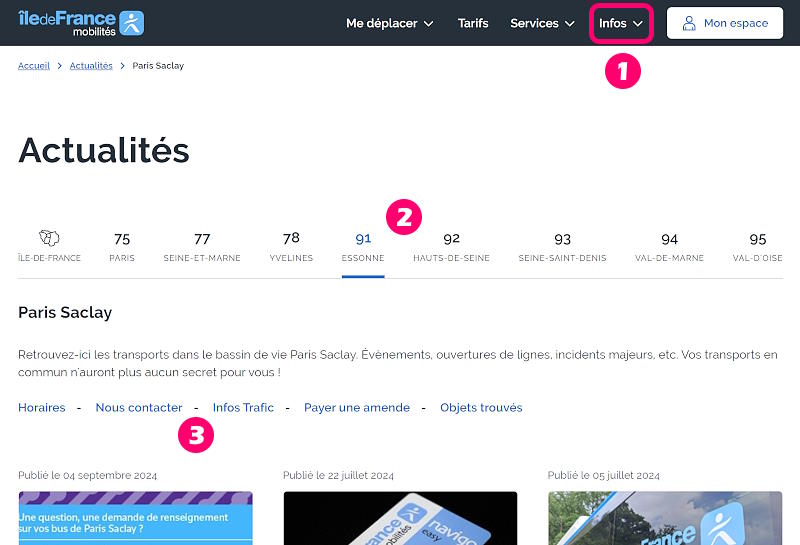Click the Mon espace button
The image size is (800, 545).
point(724,23)
